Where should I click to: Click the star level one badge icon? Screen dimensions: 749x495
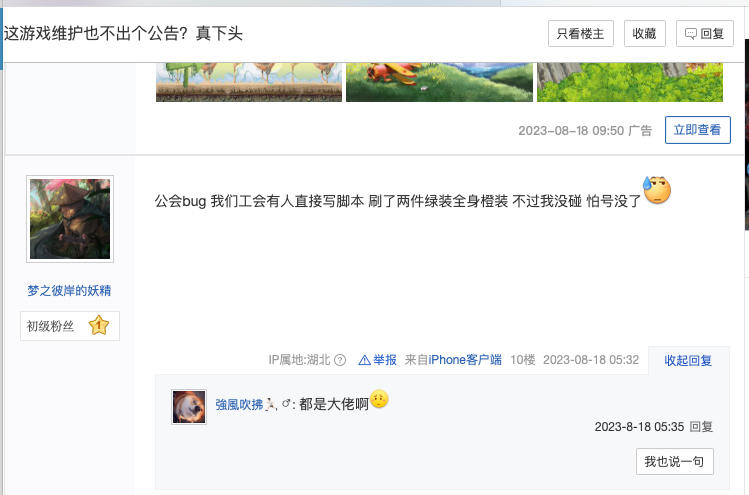click(99, 325)
